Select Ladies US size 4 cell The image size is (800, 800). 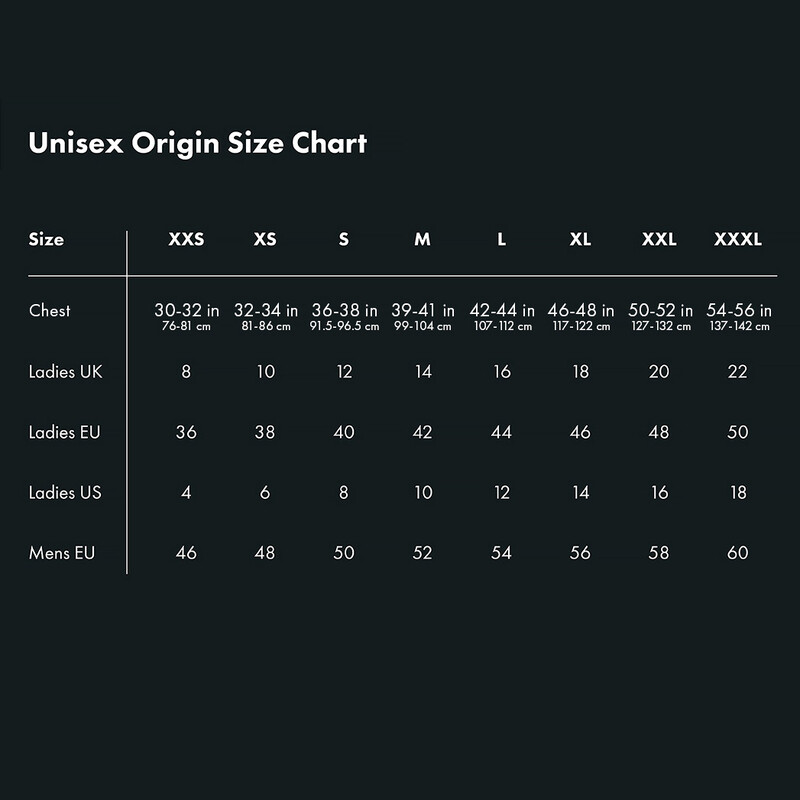pyautogui.click(x=186, y=492)
